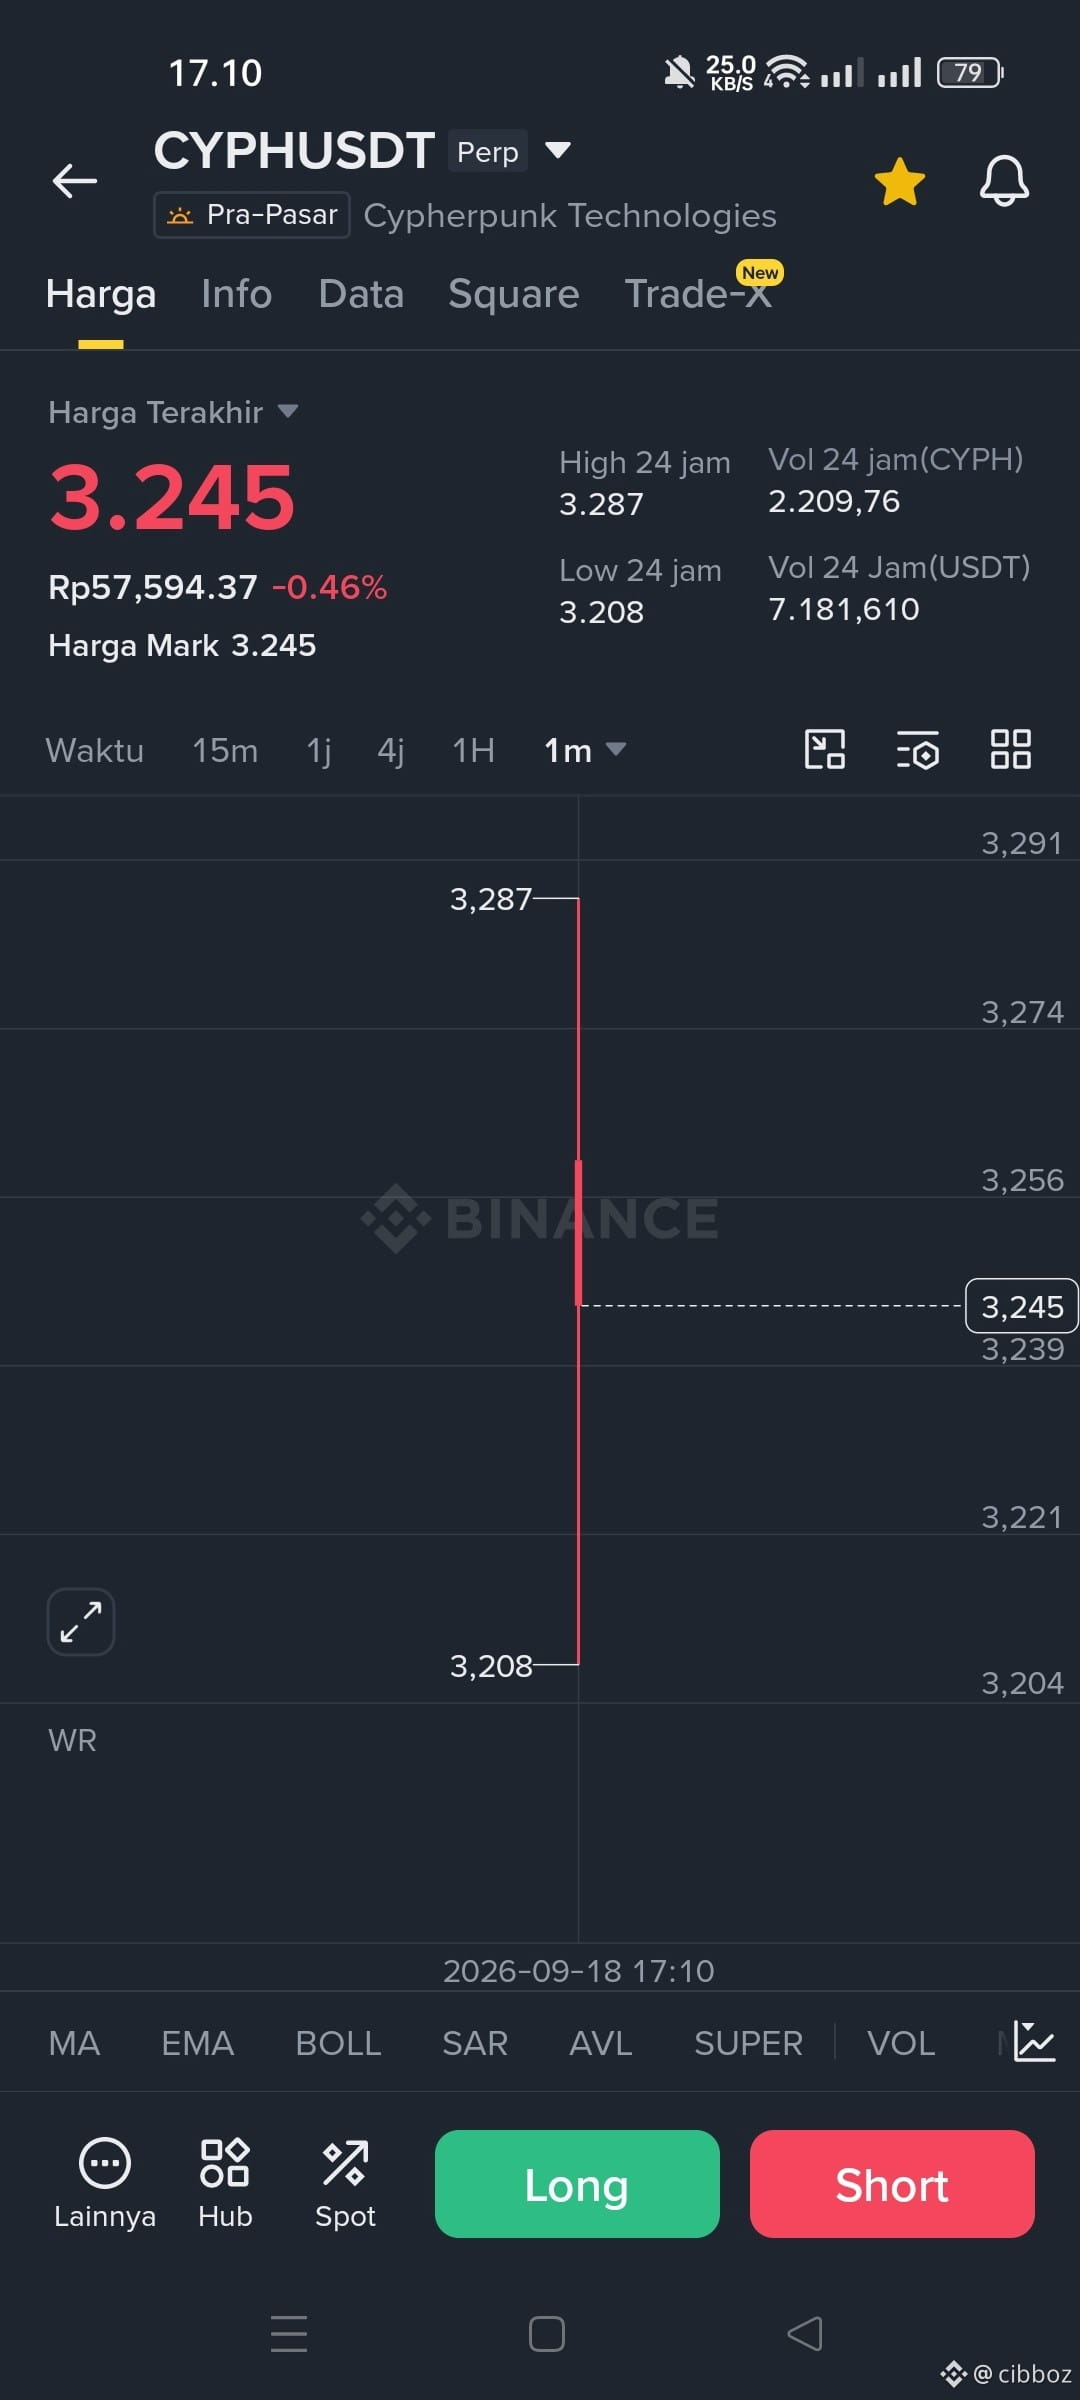This screenshot has width=1080, height=2400.
Task: Open the Hub icon
Action: point(225,2184)
